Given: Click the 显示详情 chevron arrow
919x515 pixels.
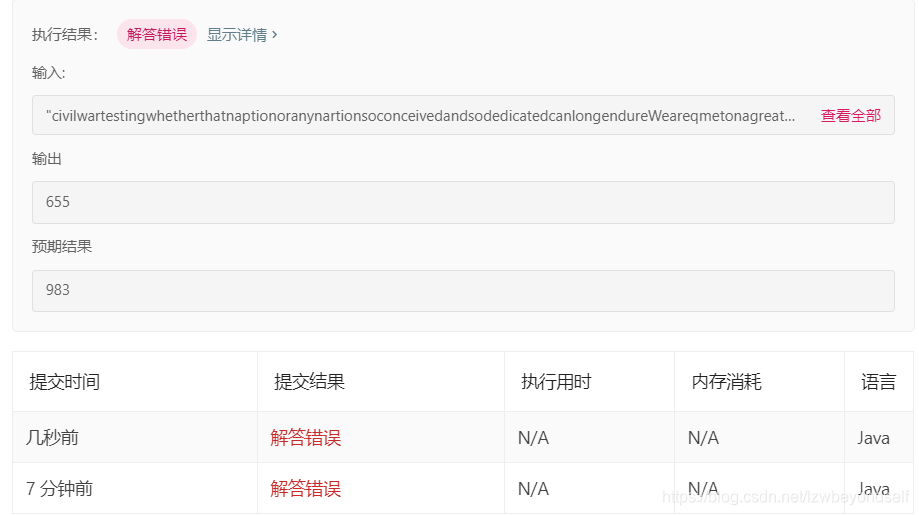Looking at the screenshot, I should coord(274,35).
